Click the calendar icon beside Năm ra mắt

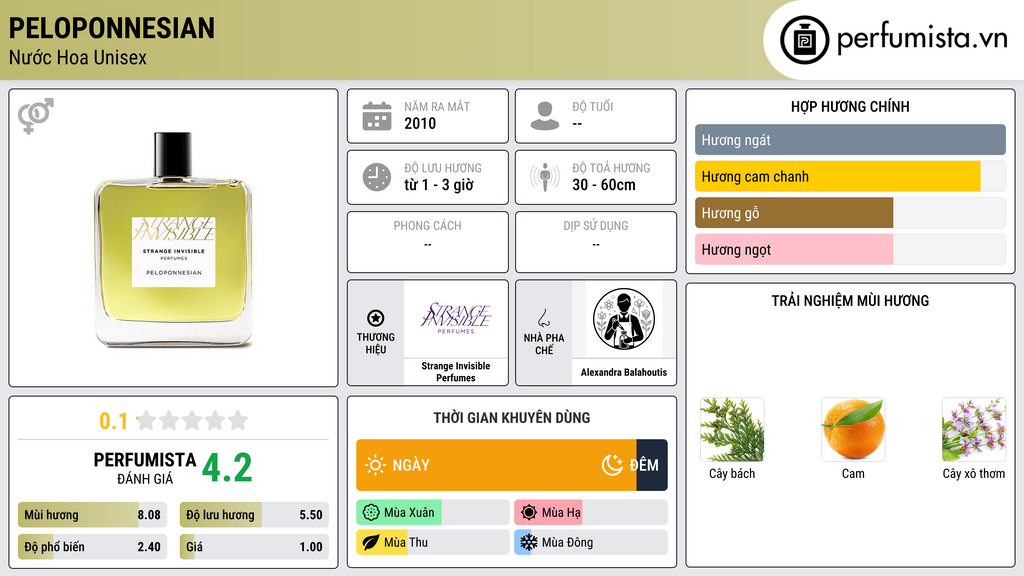tap(377, 116)
